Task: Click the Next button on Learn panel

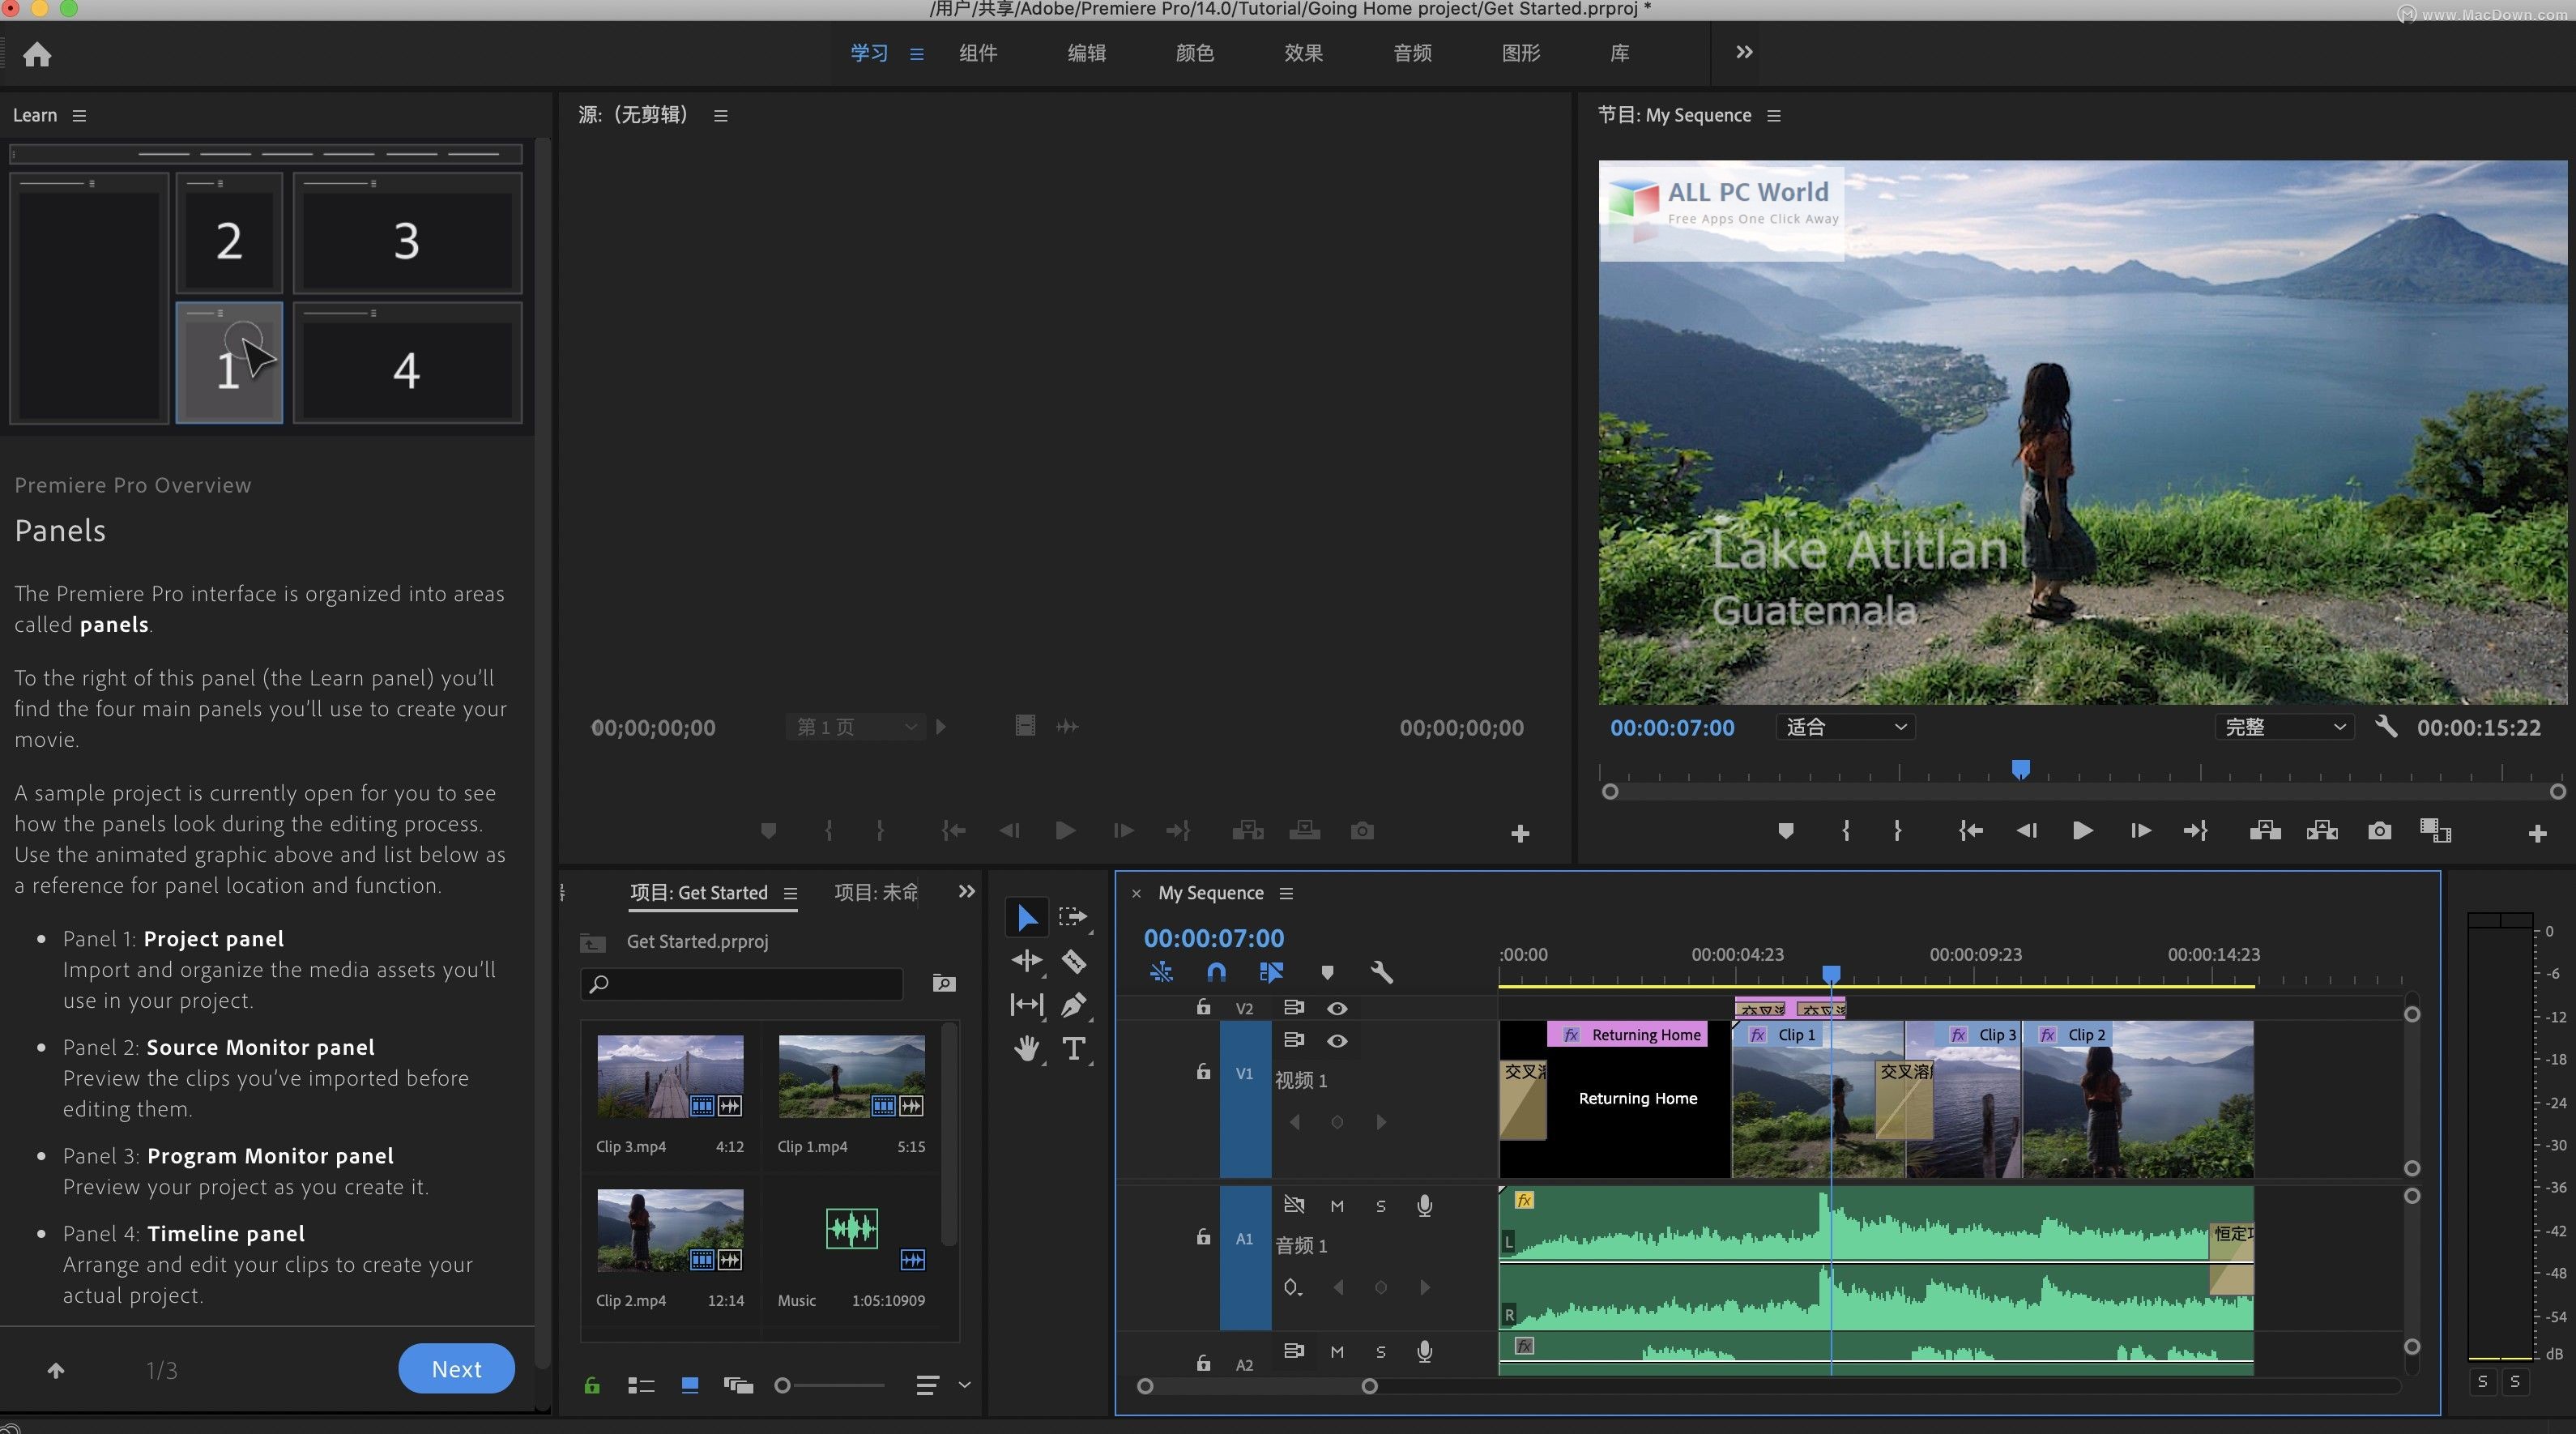Action: tap(454, 1368)
